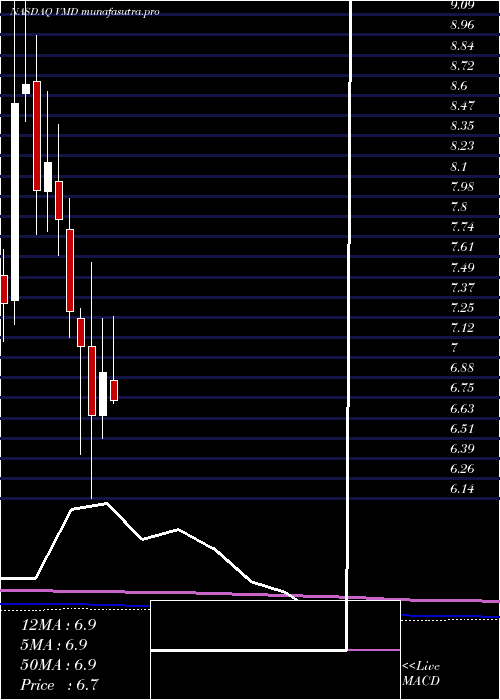Click the last red candlestick near 6.75
This screenshot has width=500, height=700.
point(114,390)
